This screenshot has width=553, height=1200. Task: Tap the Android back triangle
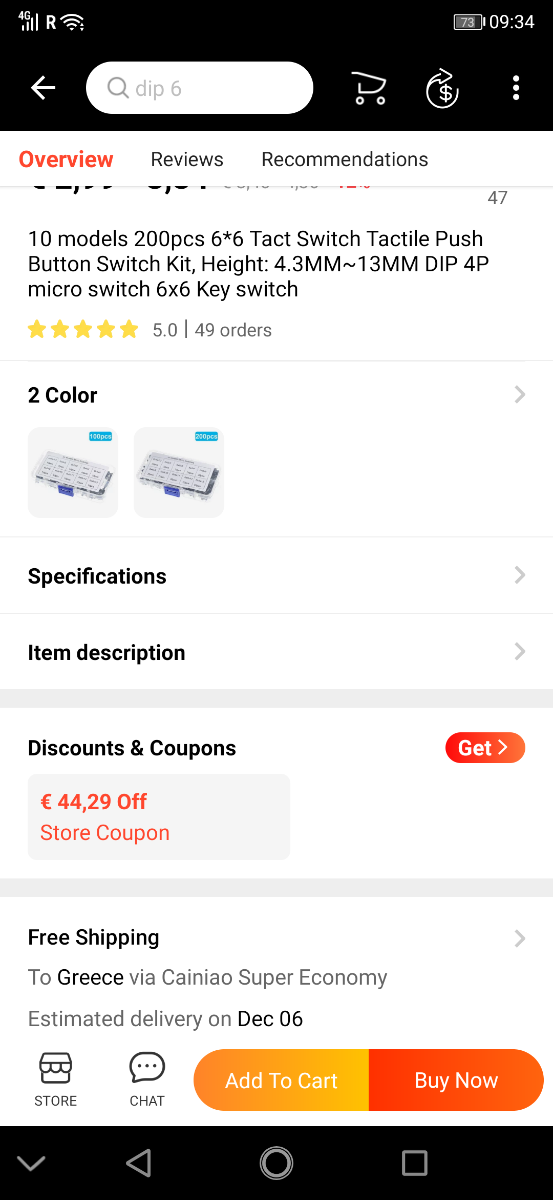tap(139, 1163)
